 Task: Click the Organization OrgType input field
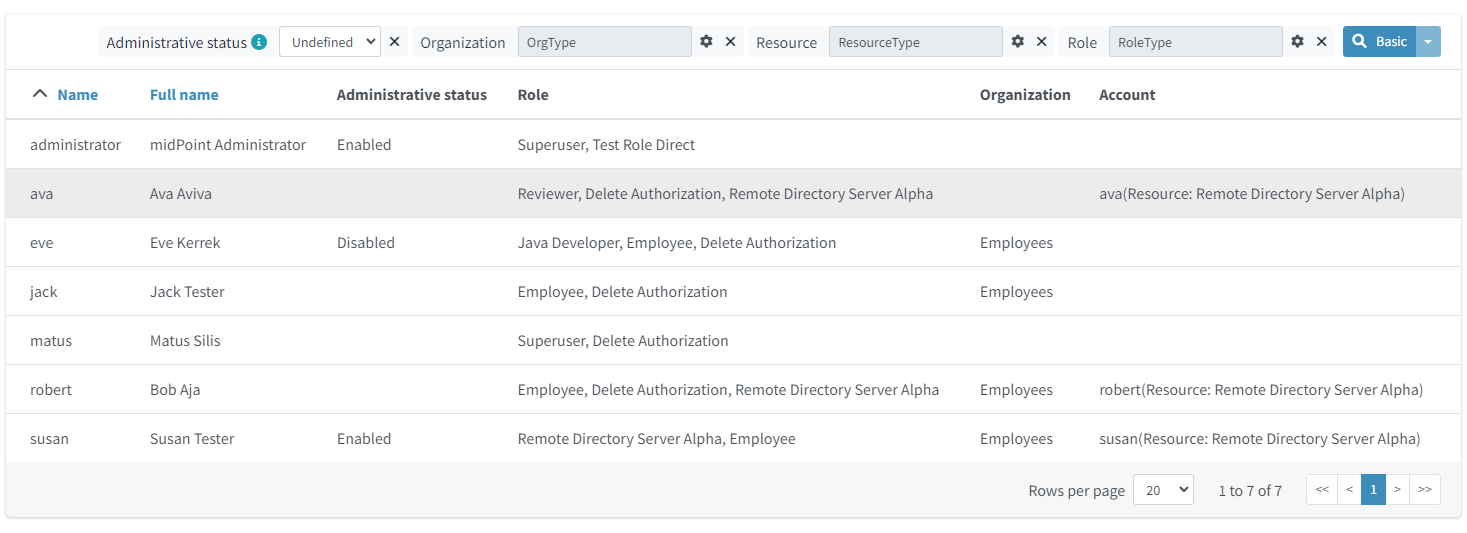coord(604,42)
